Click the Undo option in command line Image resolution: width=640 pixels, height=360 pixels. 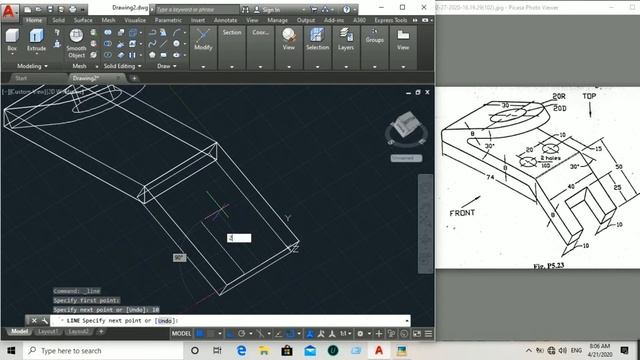(164, 321)
